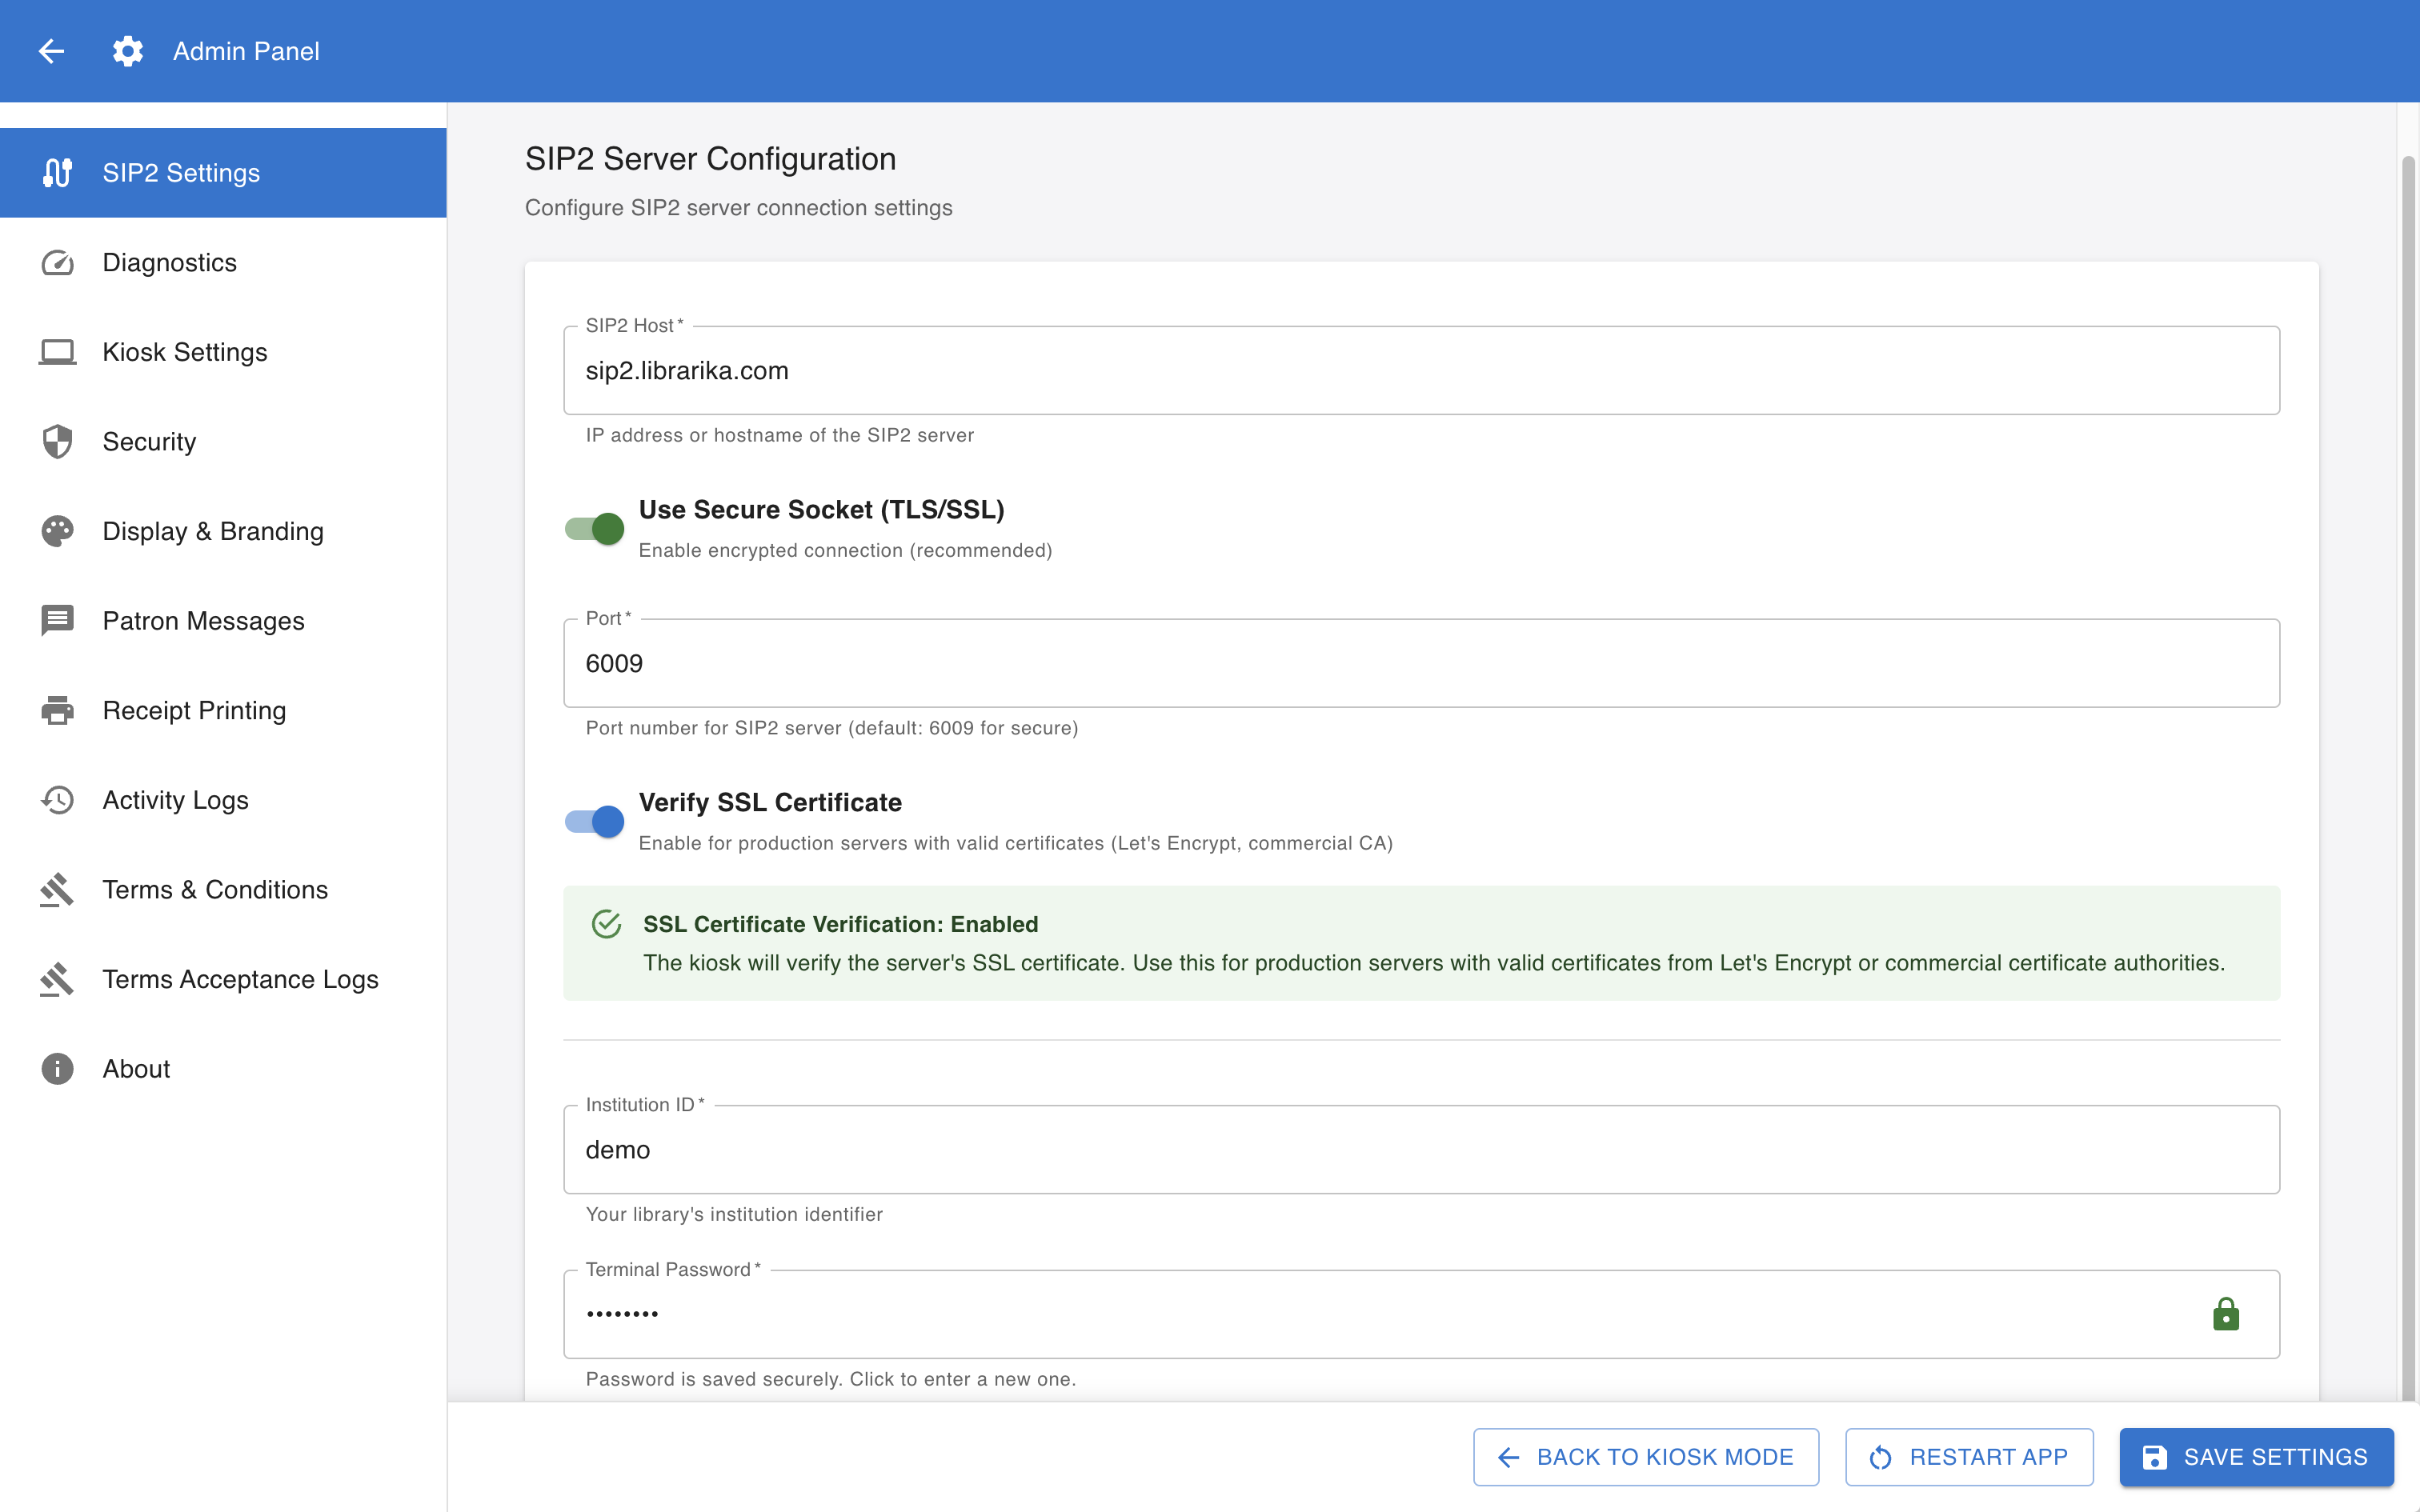The image size is (2420, 1512).
Task: Disable Use Secure Socket (TLS/SSL)
Action: tap(594, 528)
